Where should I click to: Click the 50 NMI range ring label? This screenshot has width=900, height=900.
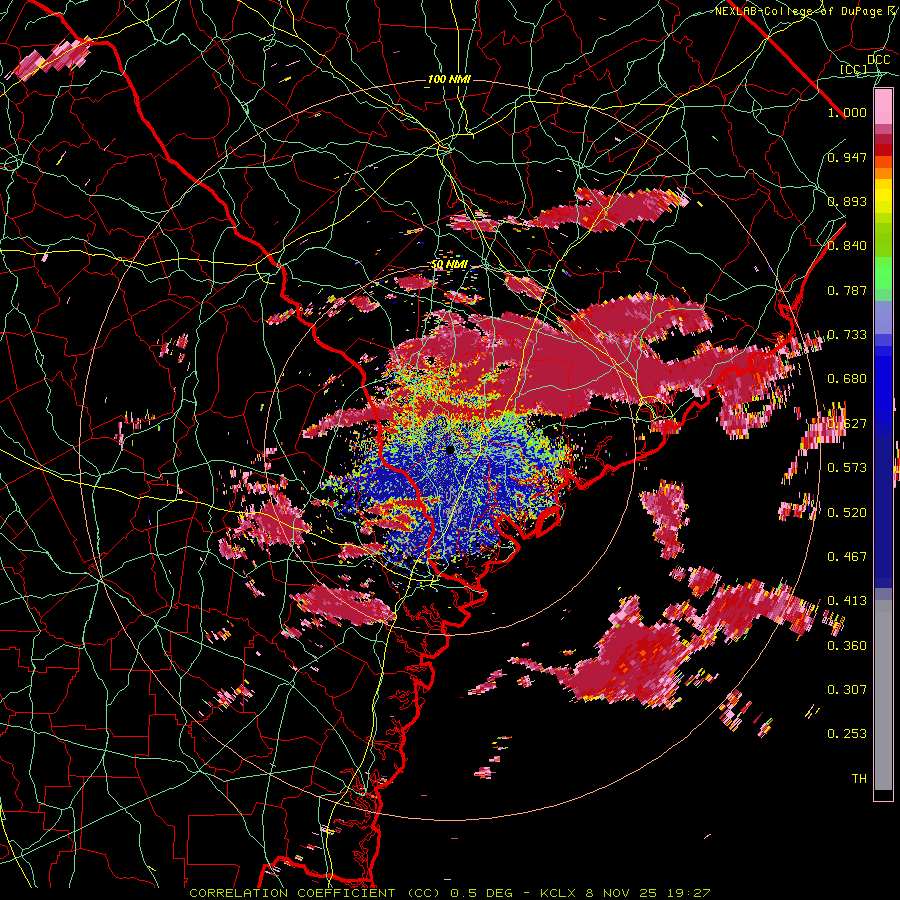click(449, 265)
